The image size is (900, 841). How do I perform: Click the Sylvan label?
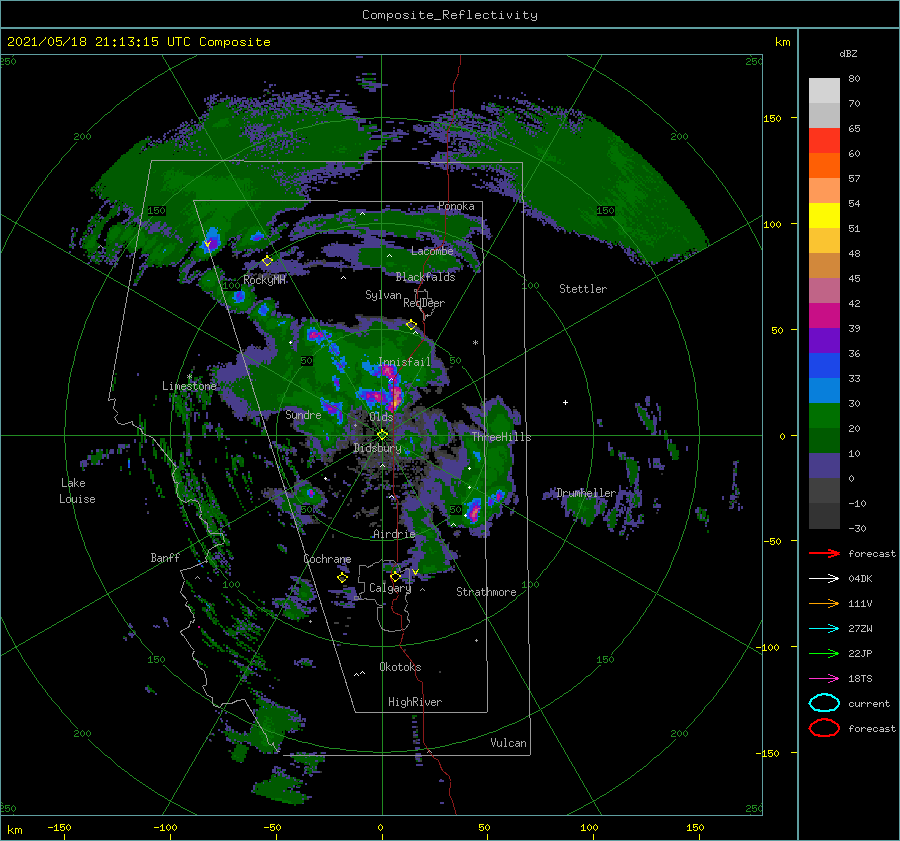coord(383,295)
